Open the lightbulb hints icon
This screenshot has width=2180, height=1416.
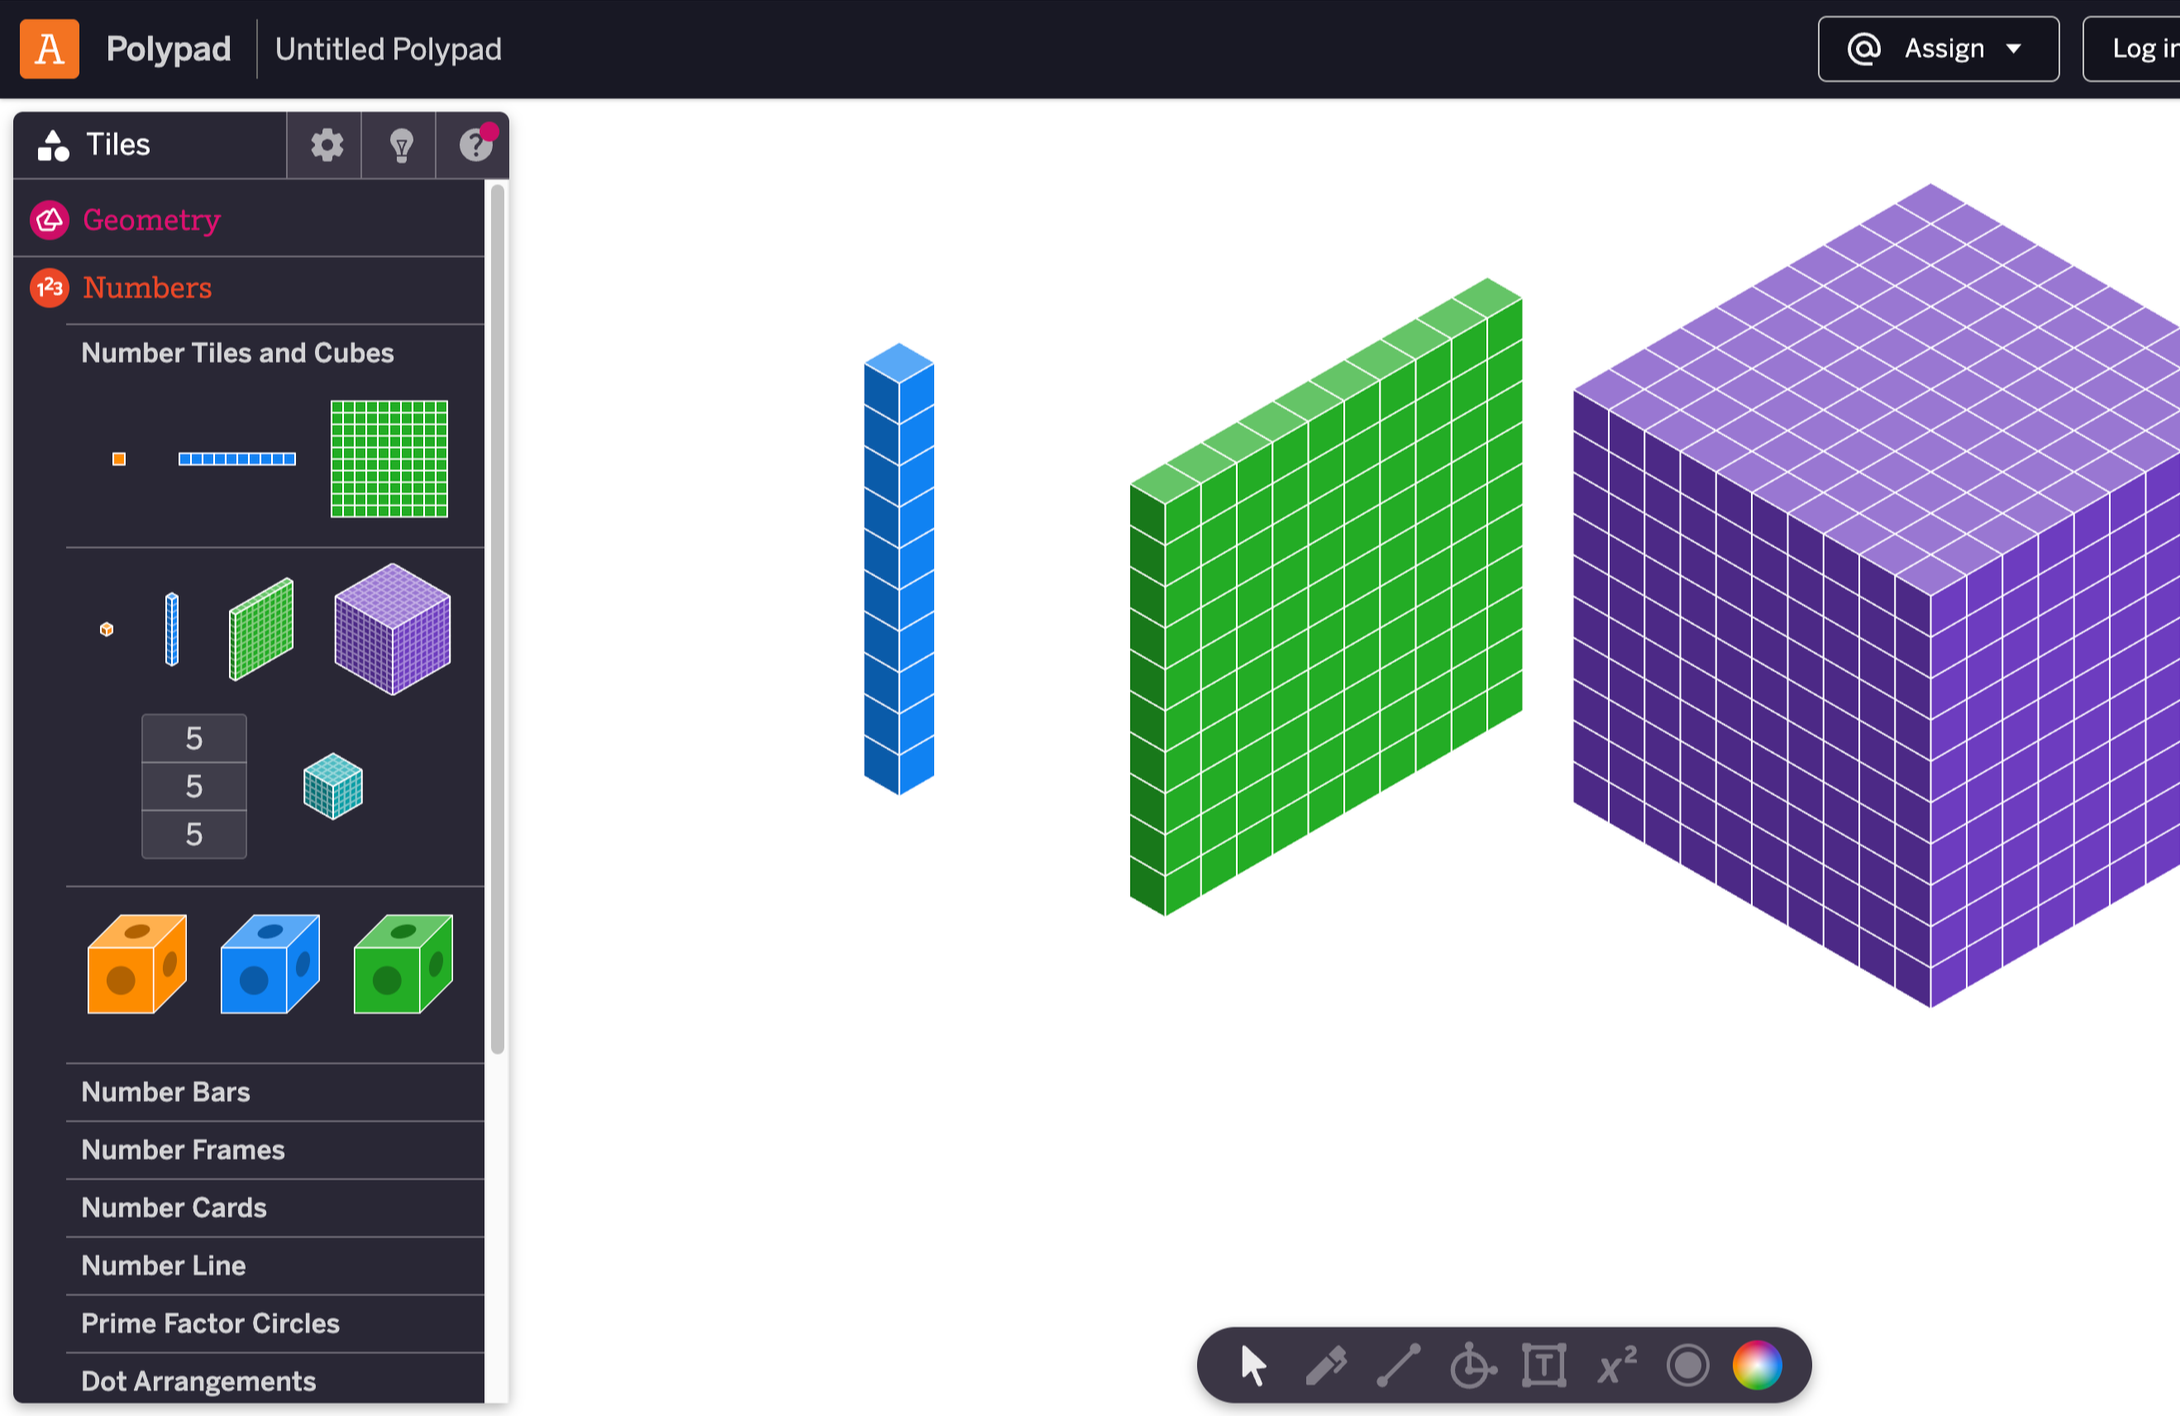(x=400, y=146)
